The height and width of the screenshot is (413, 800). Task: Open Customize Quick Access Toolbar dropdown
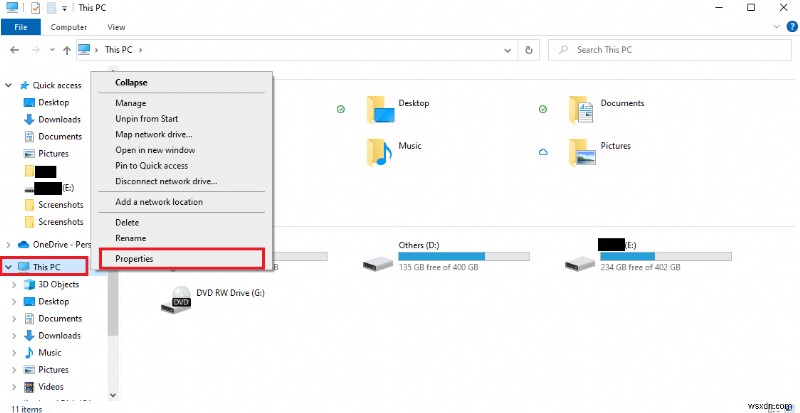point(64,8)
